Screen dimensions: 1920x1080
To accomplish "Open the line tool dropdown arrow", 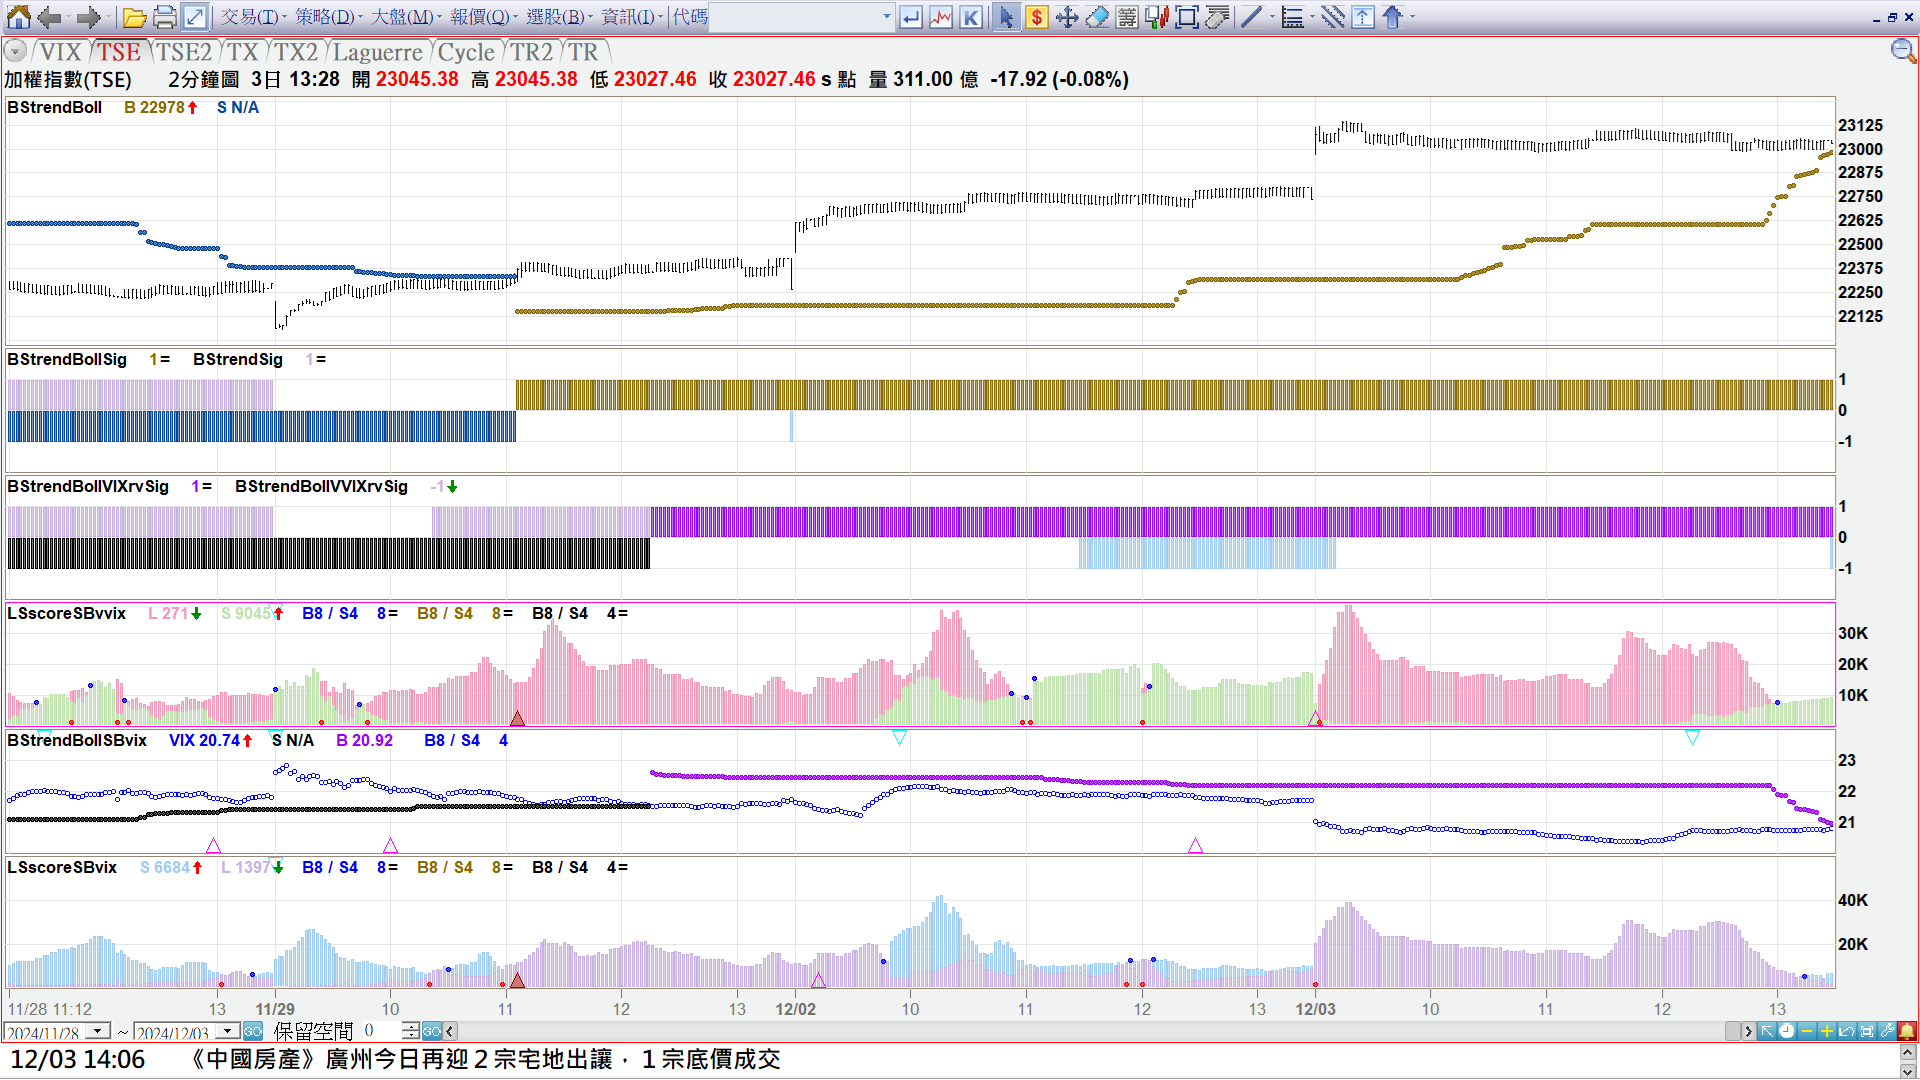I will 1272,17.
